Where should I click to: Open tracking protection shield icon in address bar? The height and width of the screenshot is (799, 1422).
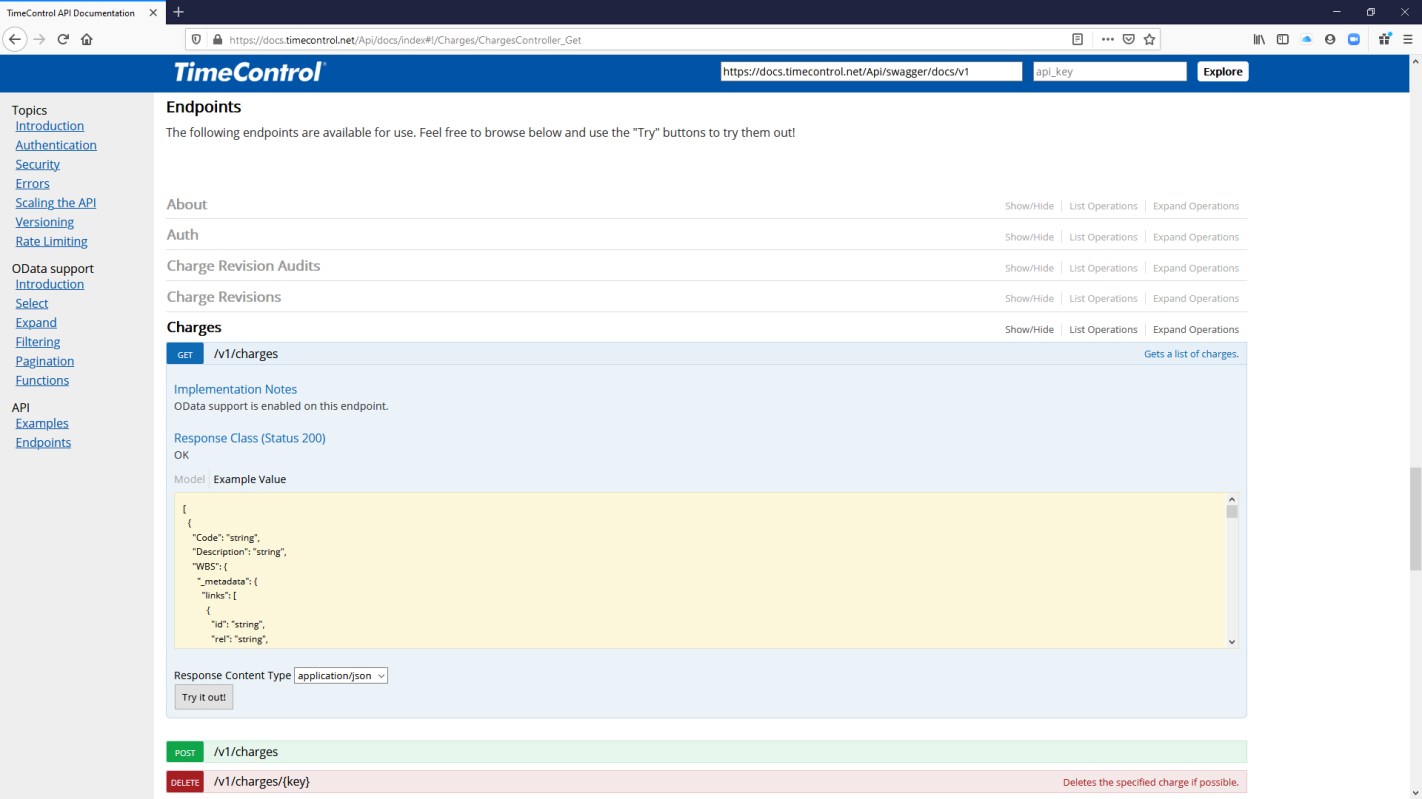tap(196, 40)
